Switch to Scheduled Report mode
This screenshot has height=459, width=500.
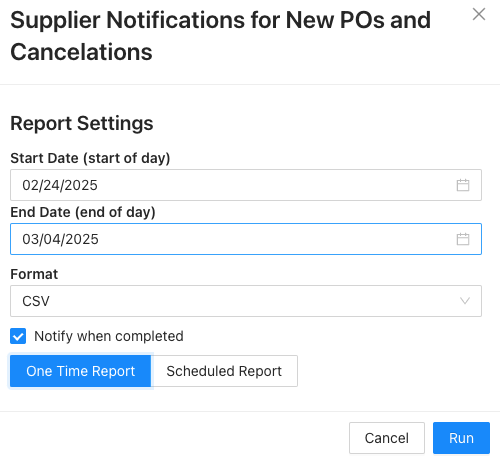click(x=224, y=371)
